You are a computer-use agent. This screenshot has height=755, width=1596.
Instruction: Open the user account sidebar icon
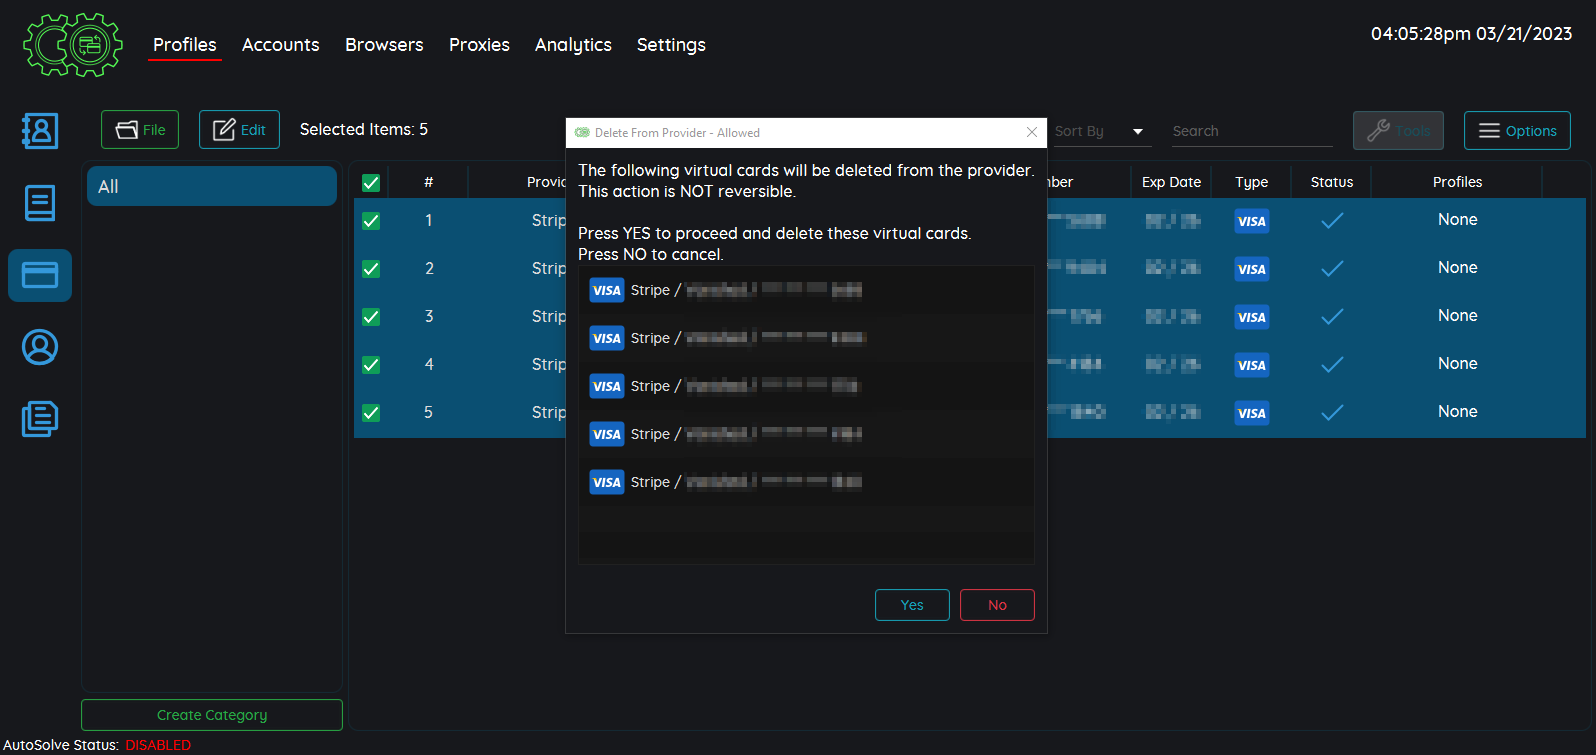tap(40, 347)
